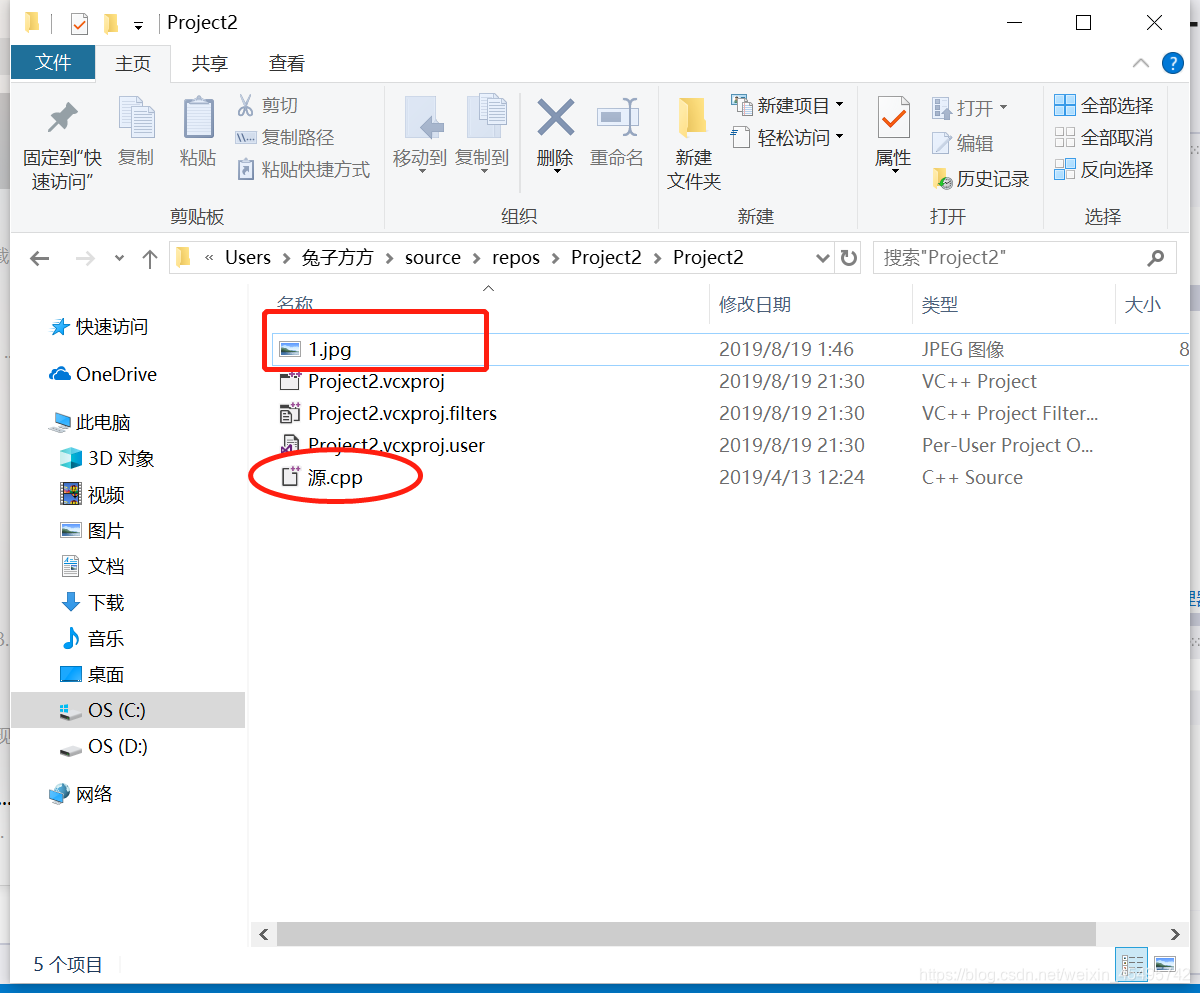Collapse the ribbon with the caret
Viewport: 1200px width, 993px height.
1141,63
